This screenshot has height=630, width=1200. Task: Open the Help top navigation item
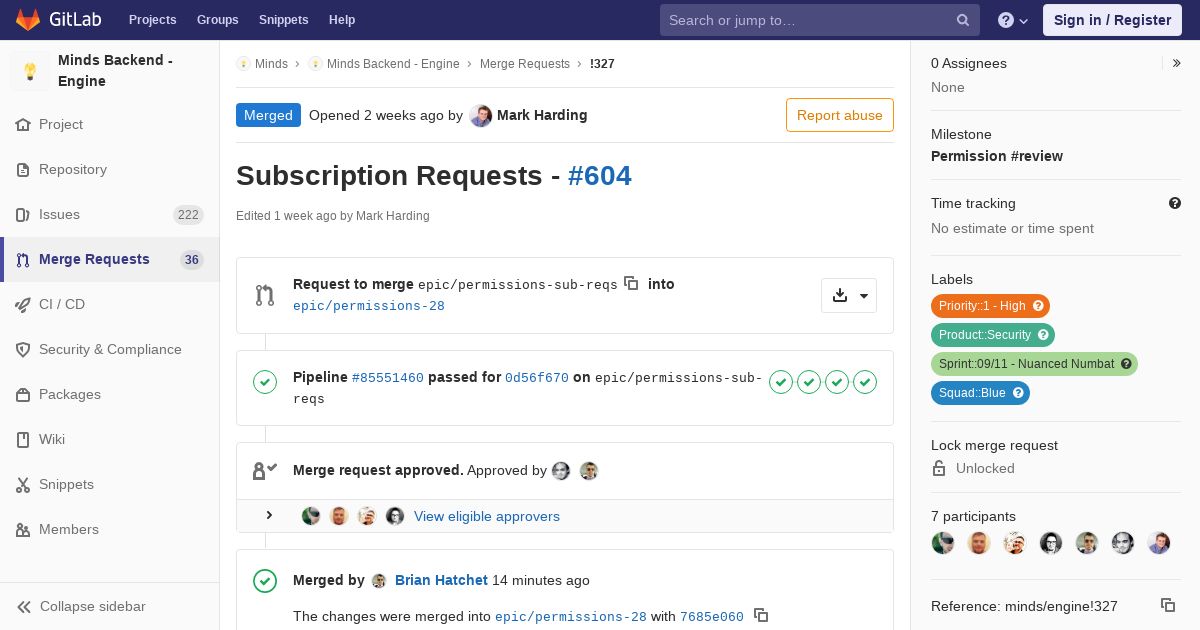(x=342, y=20)
